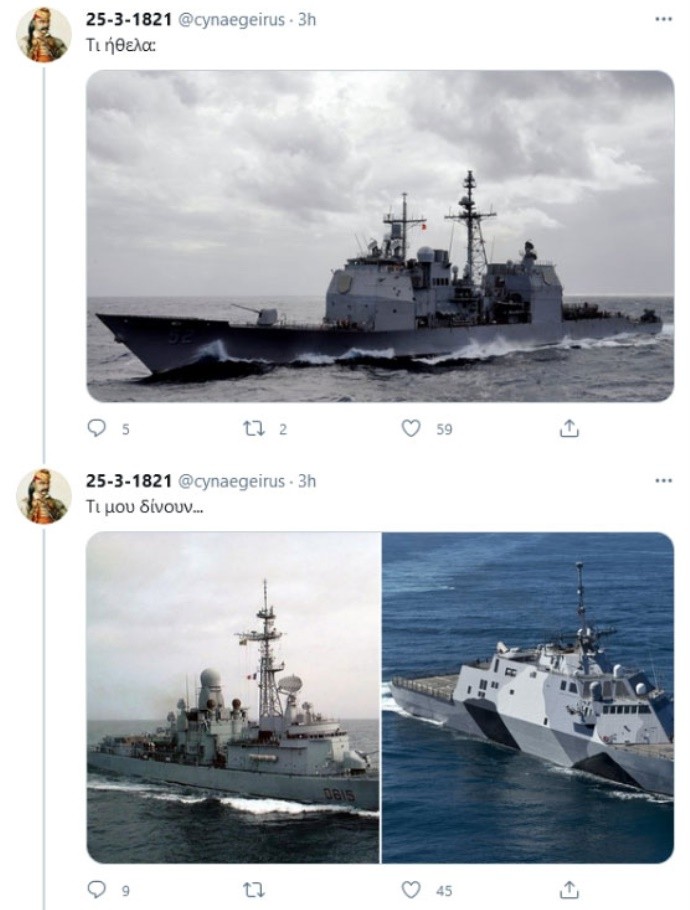The height and width of the screenshot is (910, 690).
Task: Share the "Τι ήθελα:" tweet
Action: pyautogui.click(x=569, y=428)
